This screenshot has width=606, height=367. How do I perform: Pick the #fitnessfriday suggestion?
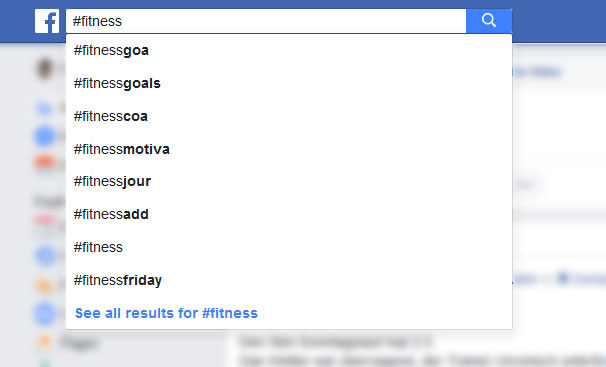tap(289, 280)
